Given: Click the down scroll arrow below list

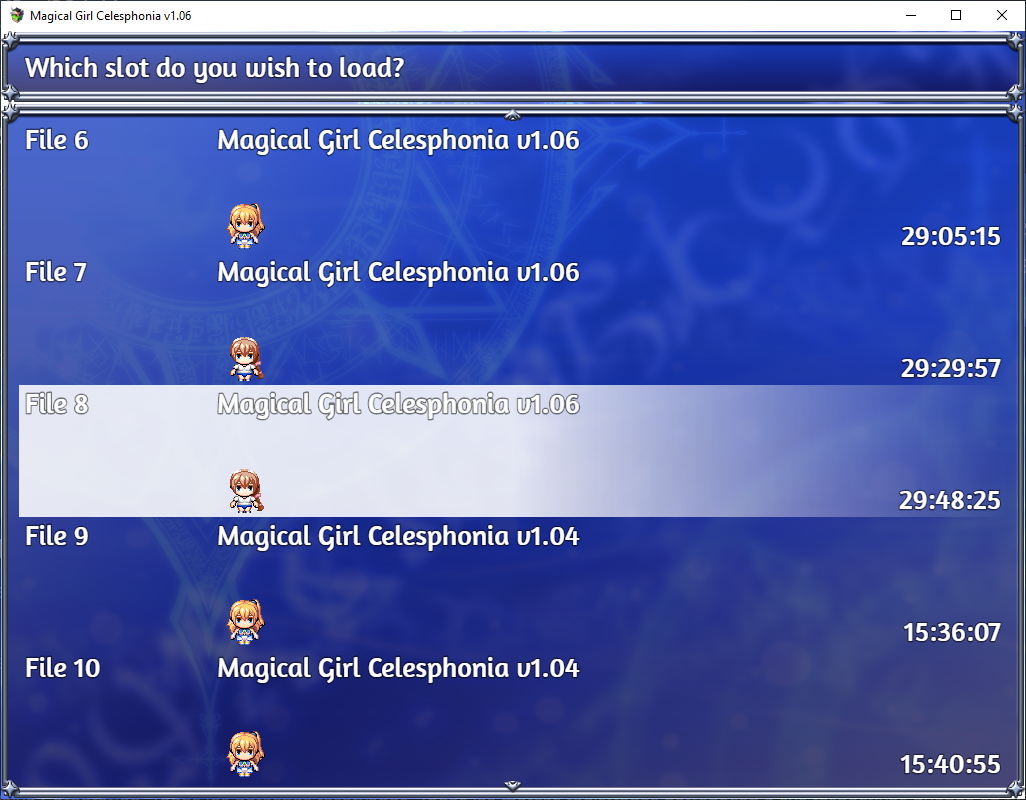Looking at the screenshot, I should pyautogui.click(x=513, y=785).
